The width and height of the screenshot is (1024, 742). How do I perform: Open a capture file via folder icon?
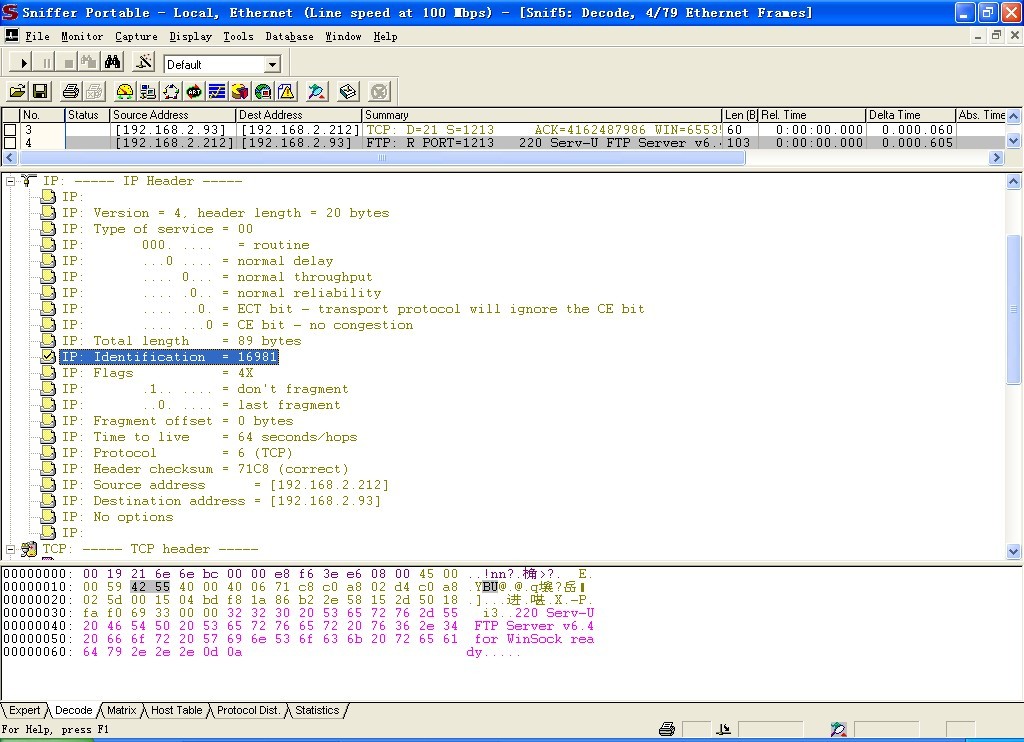tap(18, 91)
